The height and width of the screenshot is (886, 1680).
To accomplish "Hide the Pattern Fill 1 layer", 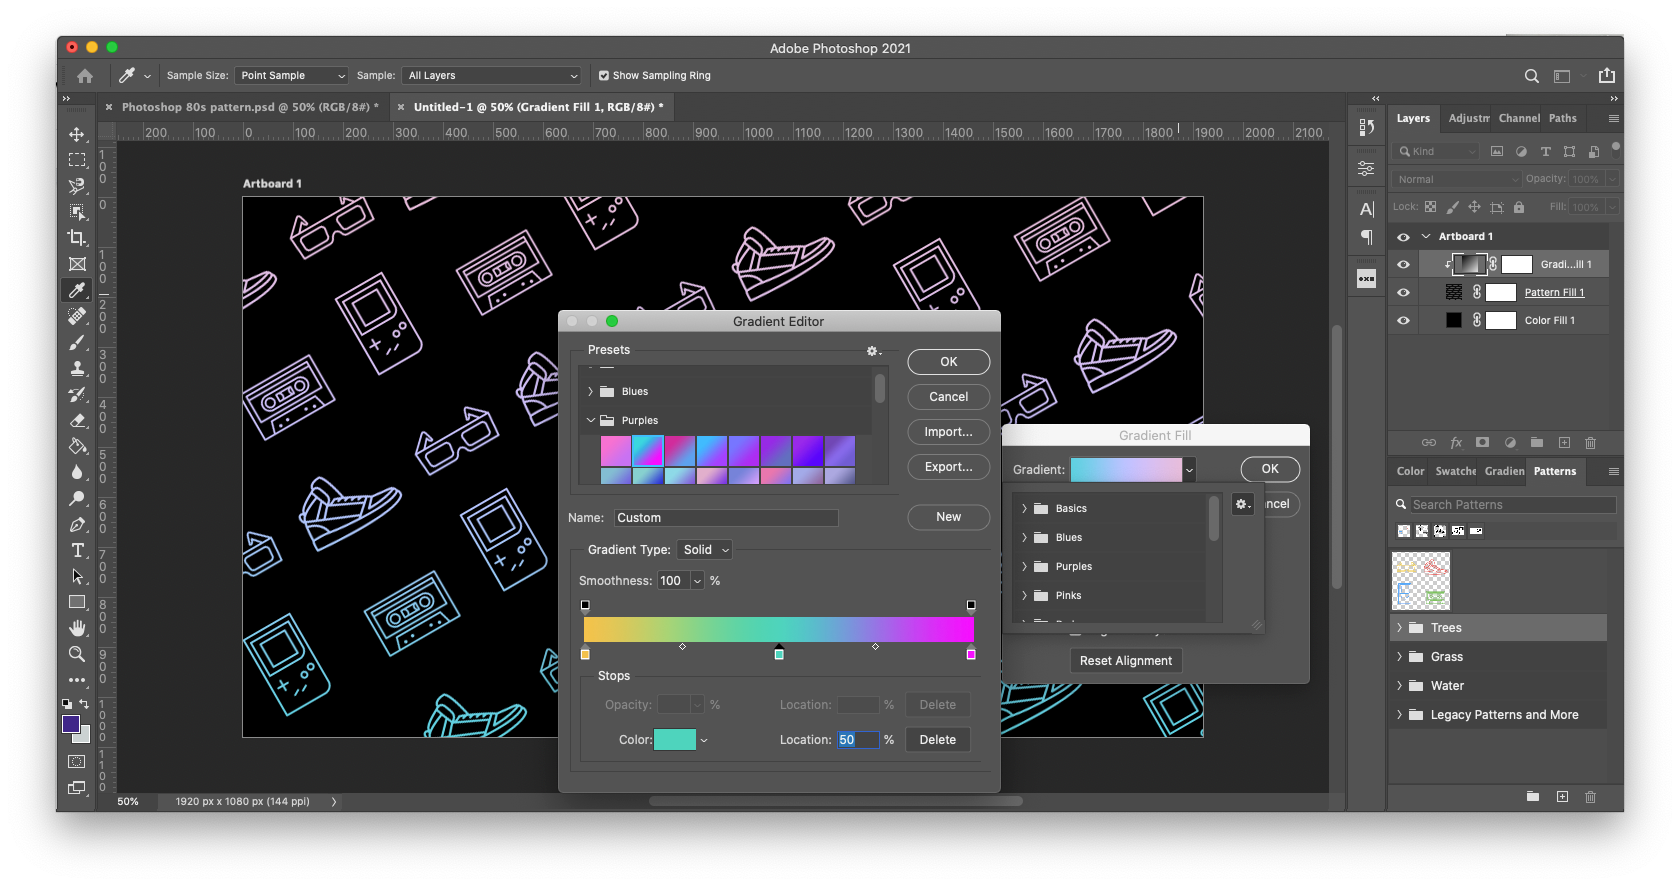I will 1403,293.
